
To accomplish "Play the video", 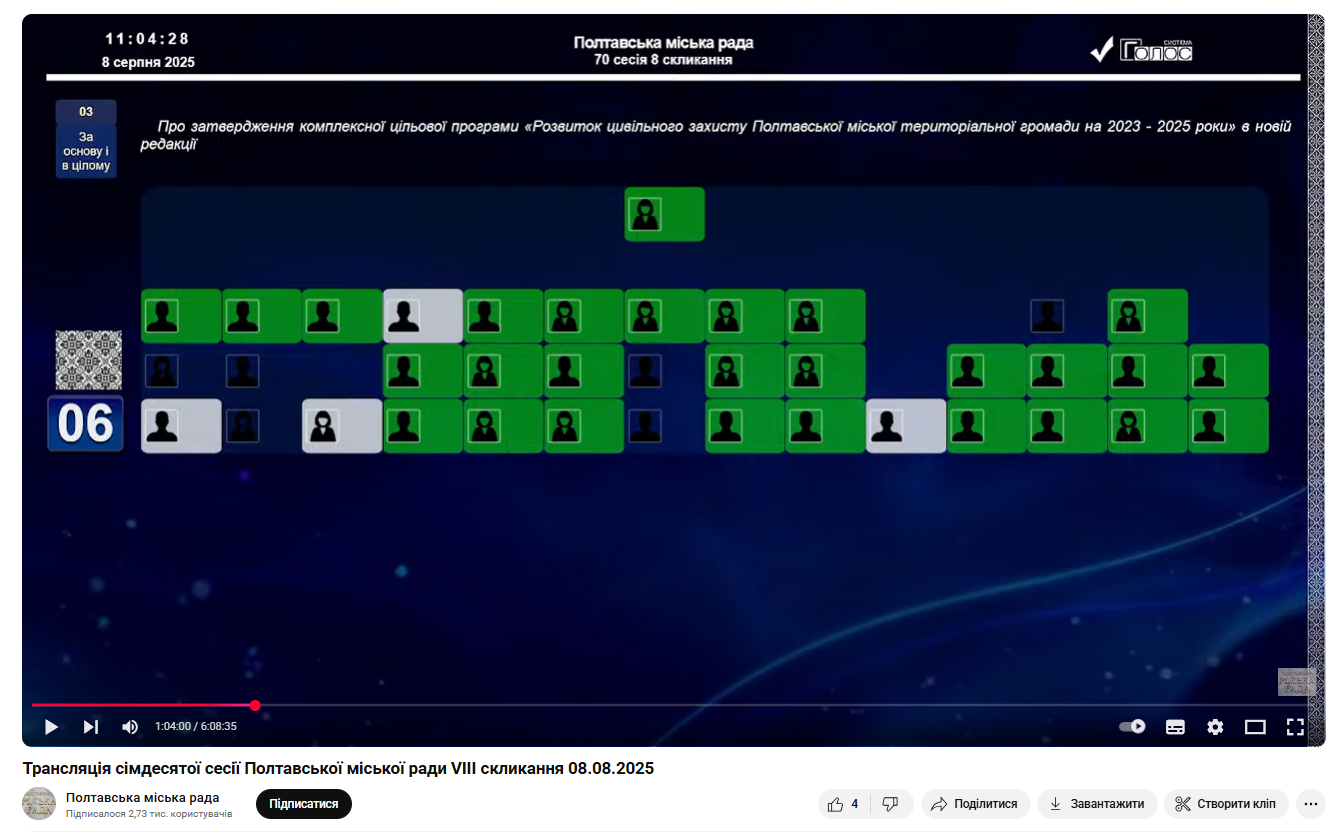I will point(51,727).
